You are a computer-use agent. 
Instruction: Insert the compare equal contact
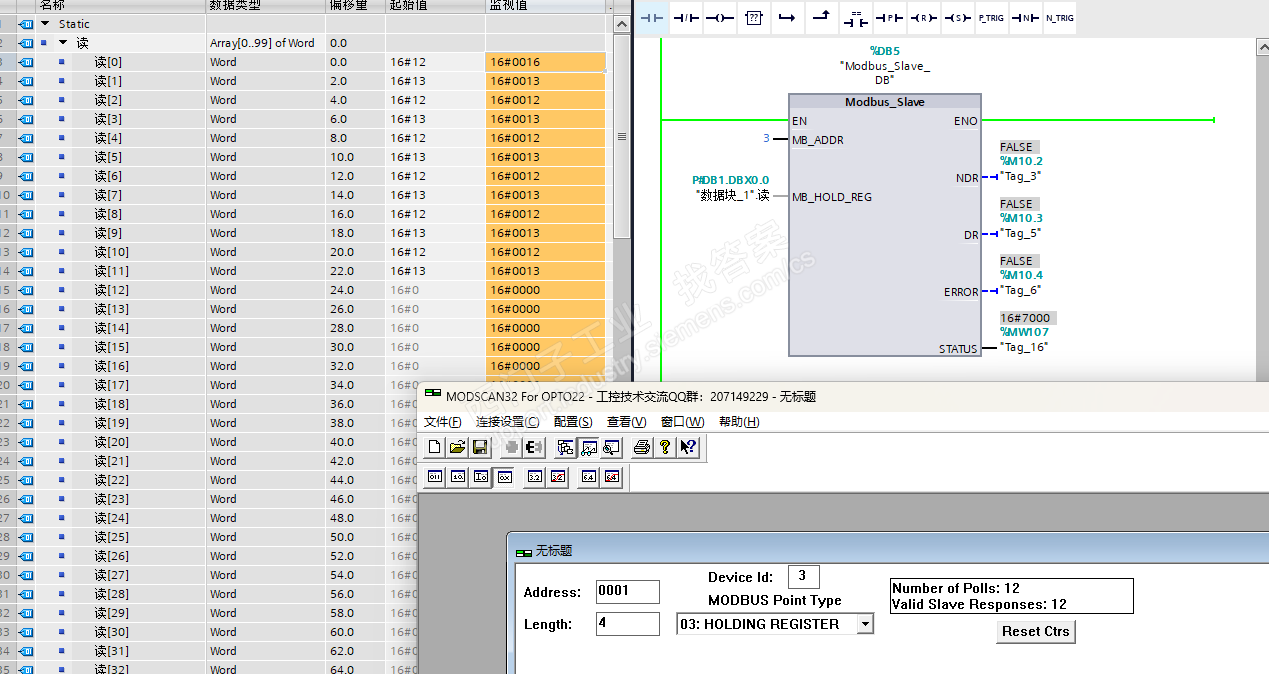pos(855,18)
